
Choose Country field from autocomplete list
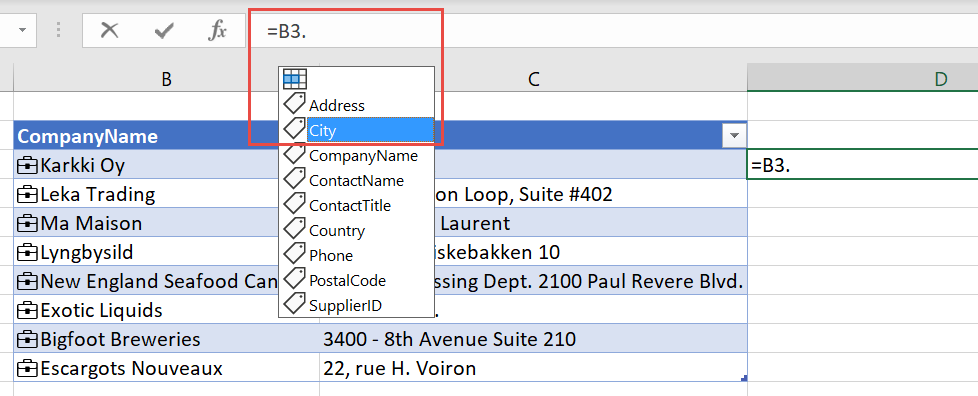[x=357, y=230]
